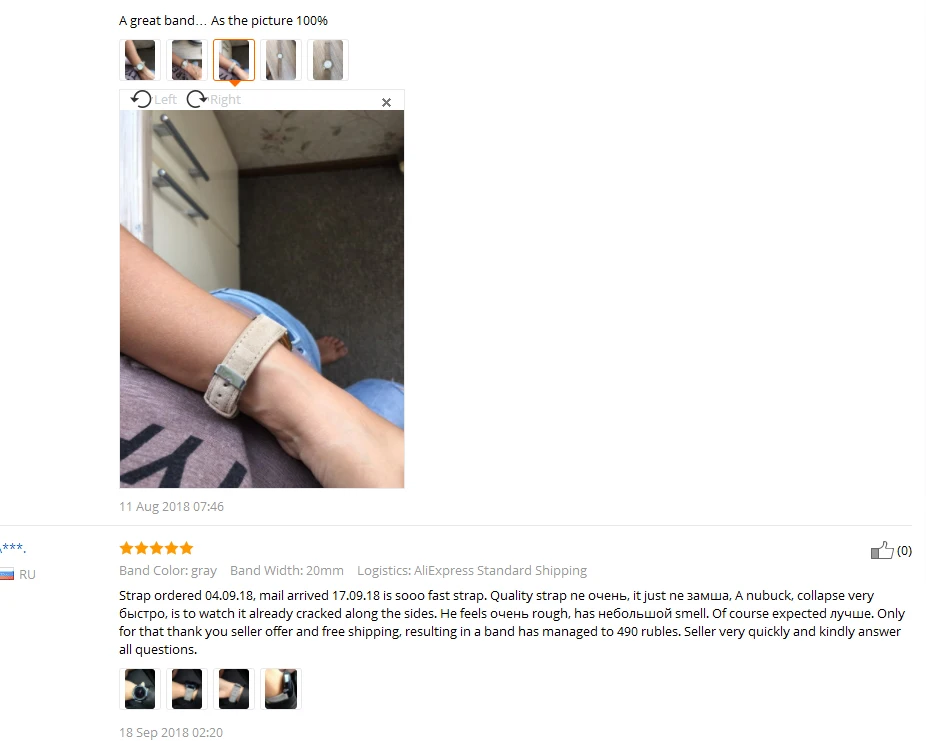The image size is (926, 741).
Task: Open fifth thumbnail of top review
Action: [328, 60]
